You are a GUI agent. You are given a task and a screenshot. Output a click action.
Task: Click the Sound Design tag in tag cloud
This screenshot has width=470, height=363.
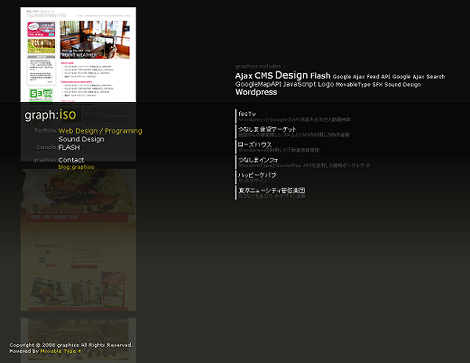(403, 85)
